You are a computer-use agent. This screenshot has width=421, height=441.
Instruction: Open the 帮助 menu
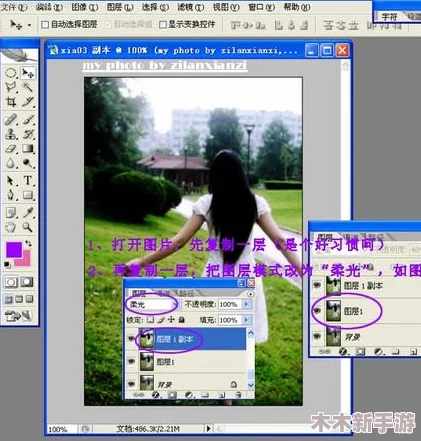pyautogui.click(x=297, y=7)
